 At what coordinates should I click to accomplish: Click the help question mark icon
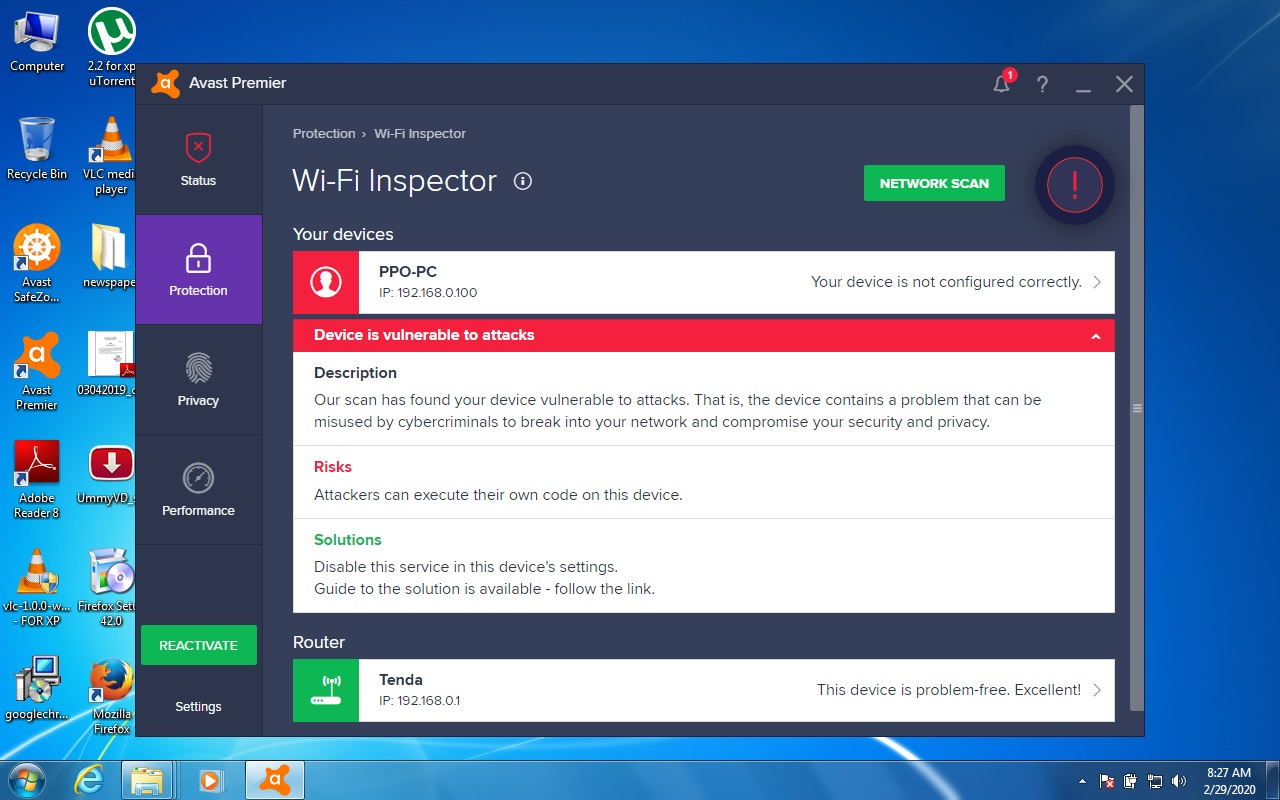tap(1042, 84)
